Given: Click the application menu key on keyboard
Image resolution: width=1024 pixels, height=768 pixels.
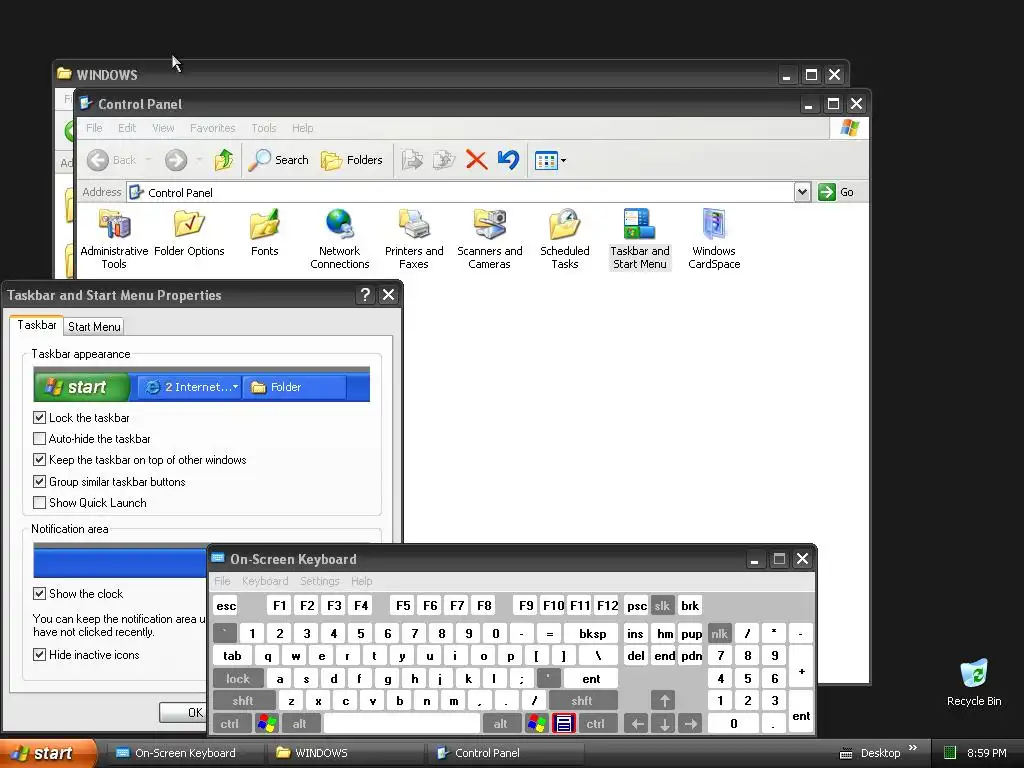Looking at the screenshot, I should (564, 724).
